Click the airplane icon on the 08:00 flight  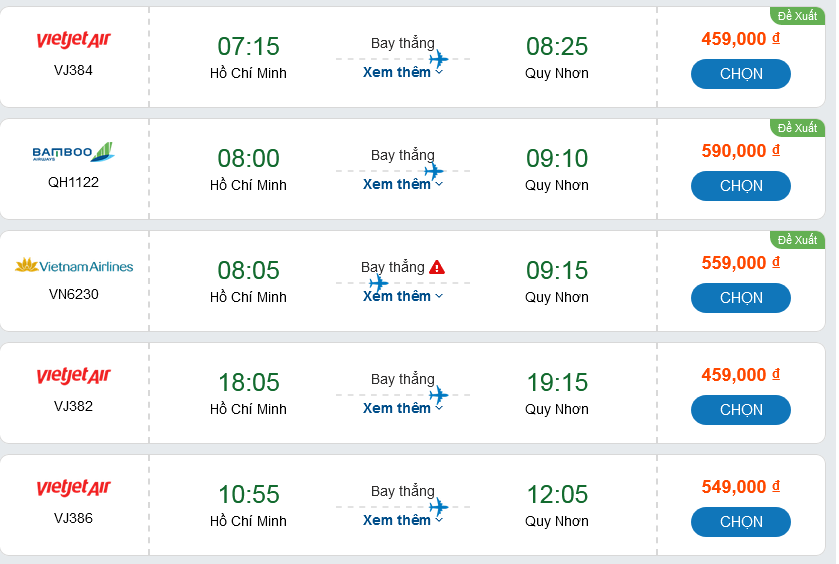tap(434, 171)
